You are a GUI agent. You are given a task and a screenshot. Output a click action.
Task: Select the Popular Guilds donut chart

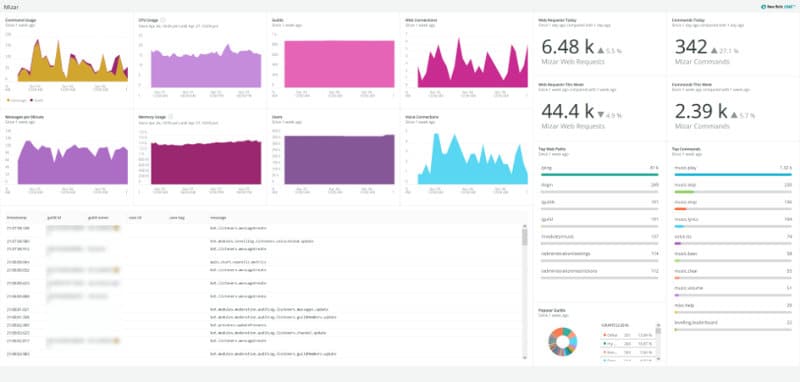point(562,341)
